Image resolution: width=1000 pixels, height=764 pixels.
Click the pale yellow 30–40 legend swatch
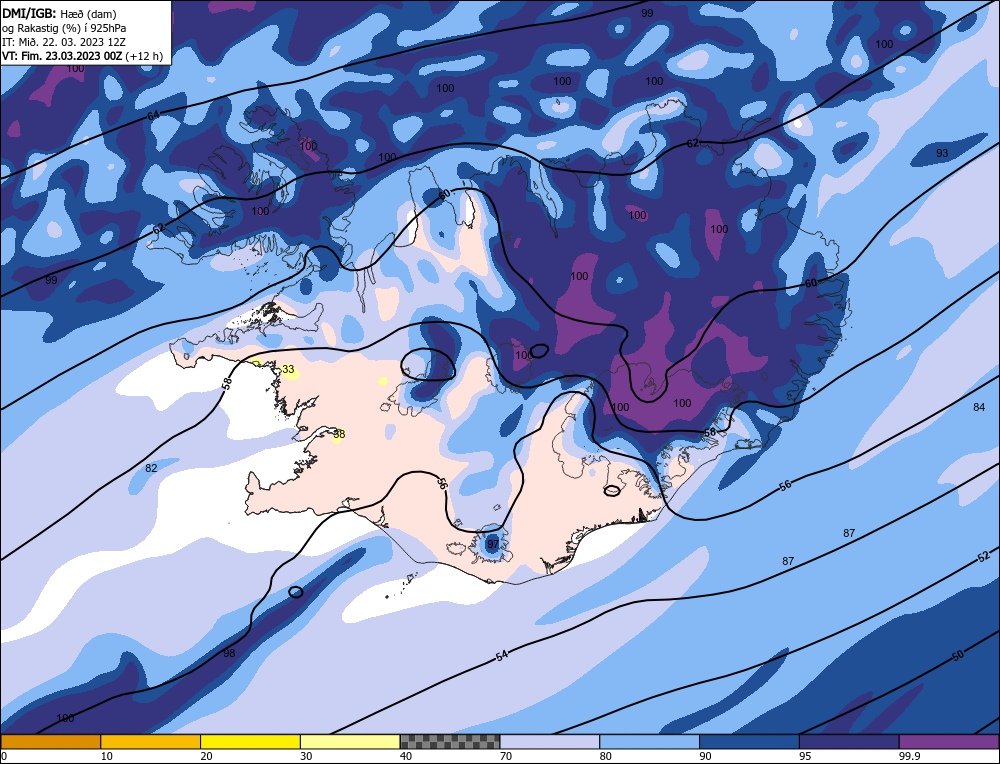pyautogui.click(x=350, y=741)
